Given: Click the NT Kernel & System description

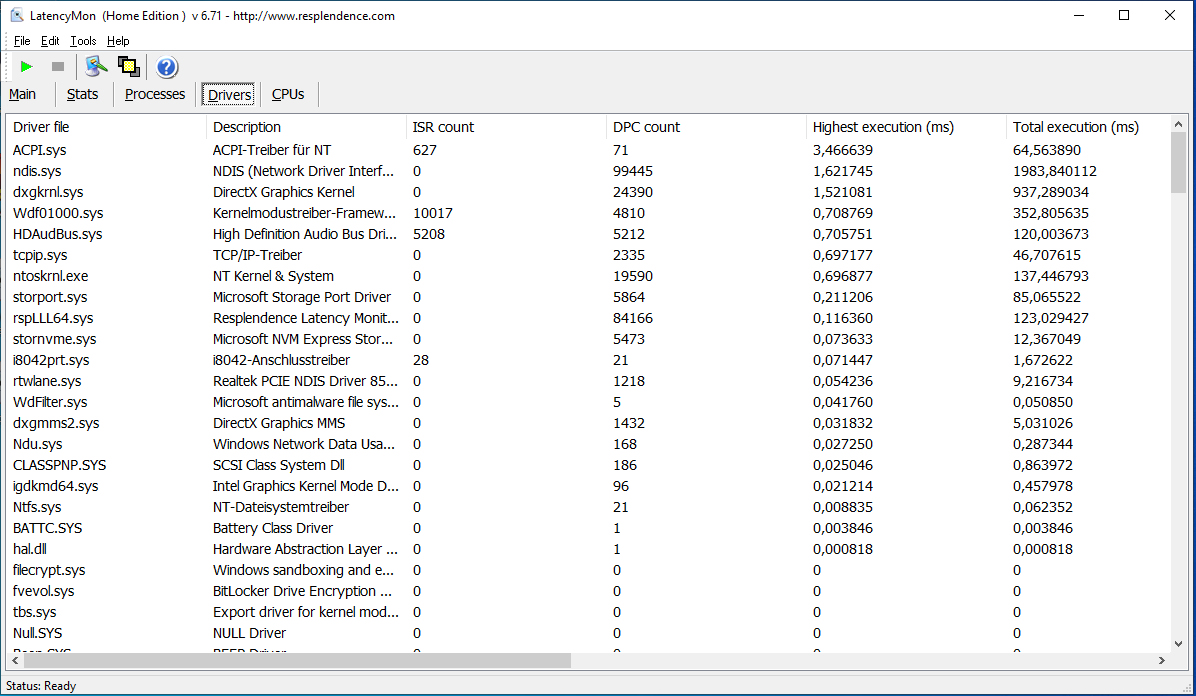Looking at the screenshot, I should point(273,276).
